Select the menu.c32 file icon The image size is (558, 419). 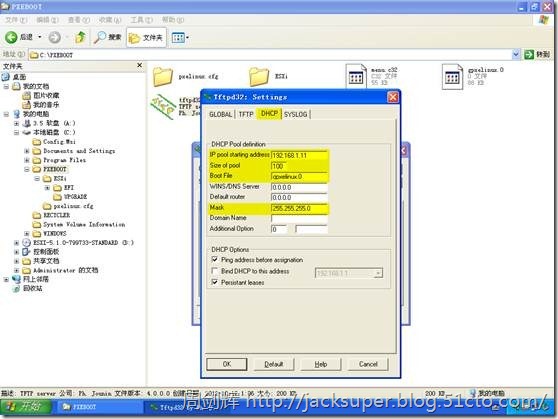(356, 76)
